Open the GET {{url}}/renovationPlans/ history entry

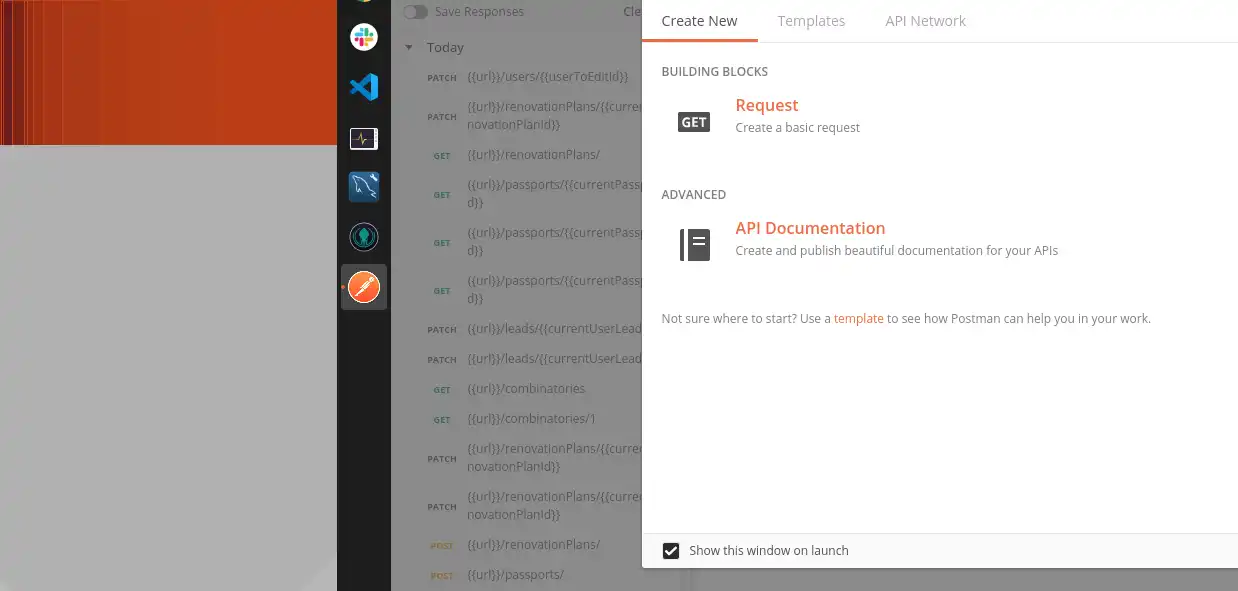coord(534,155)
